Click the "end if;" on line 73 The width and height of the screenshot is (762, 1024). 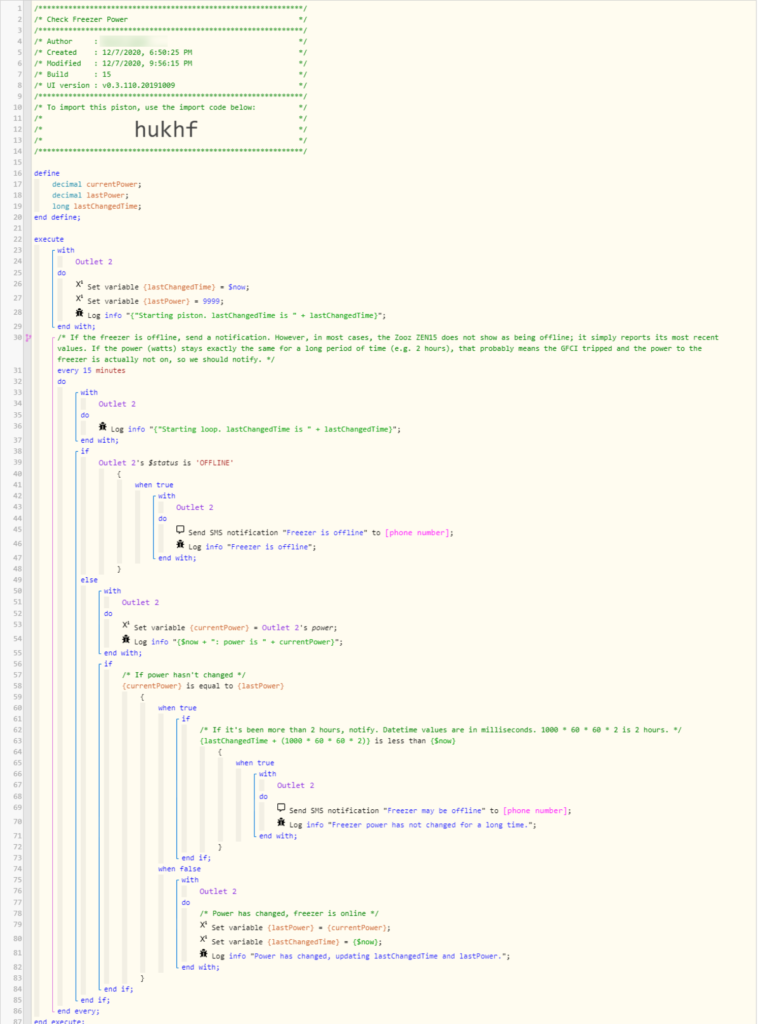click(x=196, y=858)
